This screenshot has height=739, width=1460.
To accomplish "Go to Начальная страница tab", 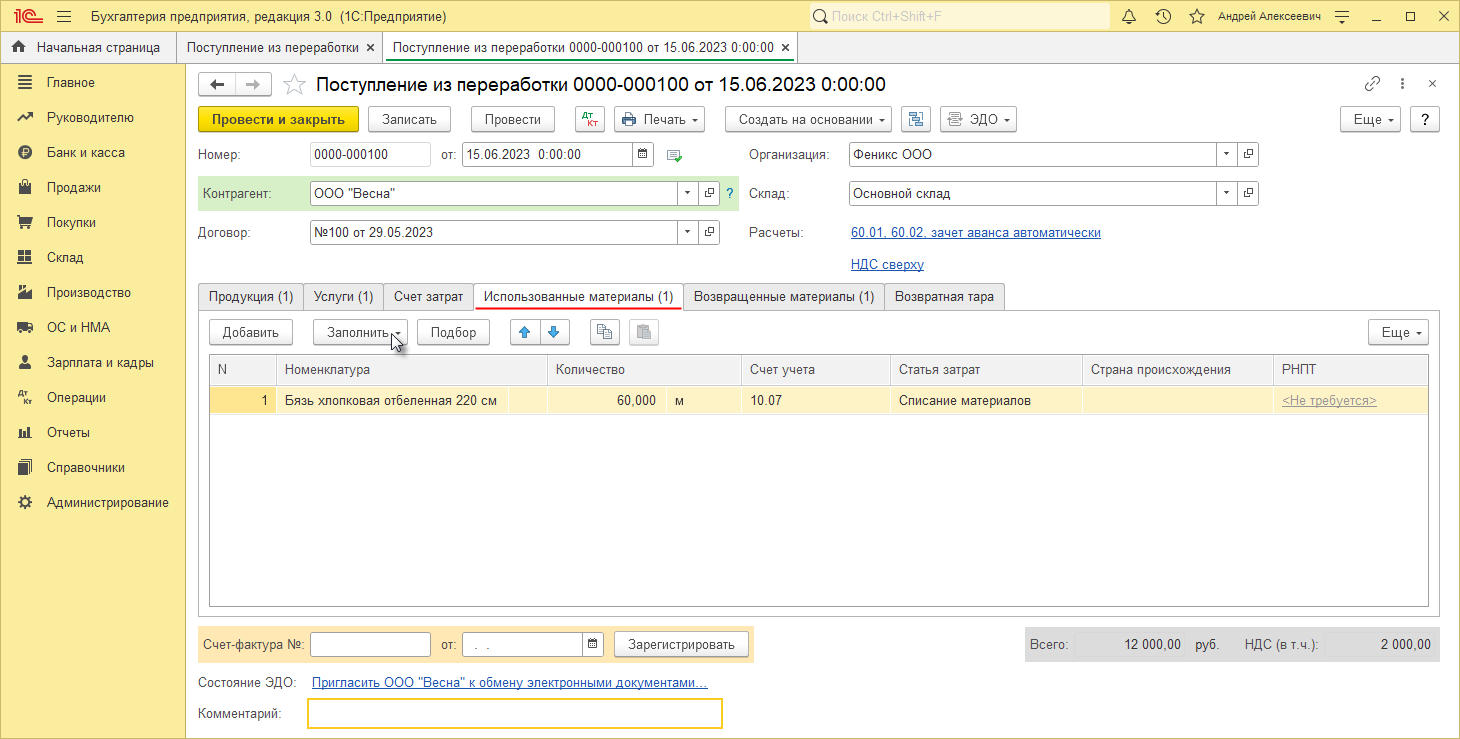I will coord(86,47).
